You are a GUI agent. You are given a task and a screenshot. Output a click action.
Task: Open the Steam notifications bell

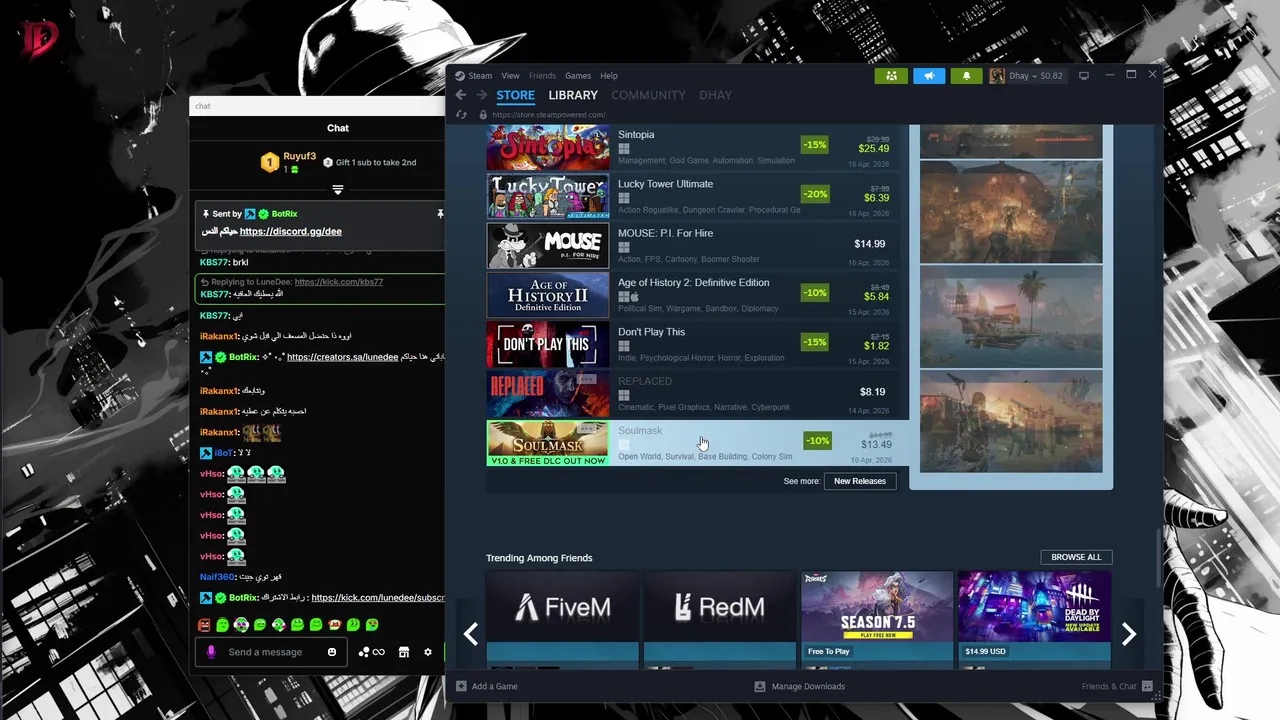click(966, 76)
